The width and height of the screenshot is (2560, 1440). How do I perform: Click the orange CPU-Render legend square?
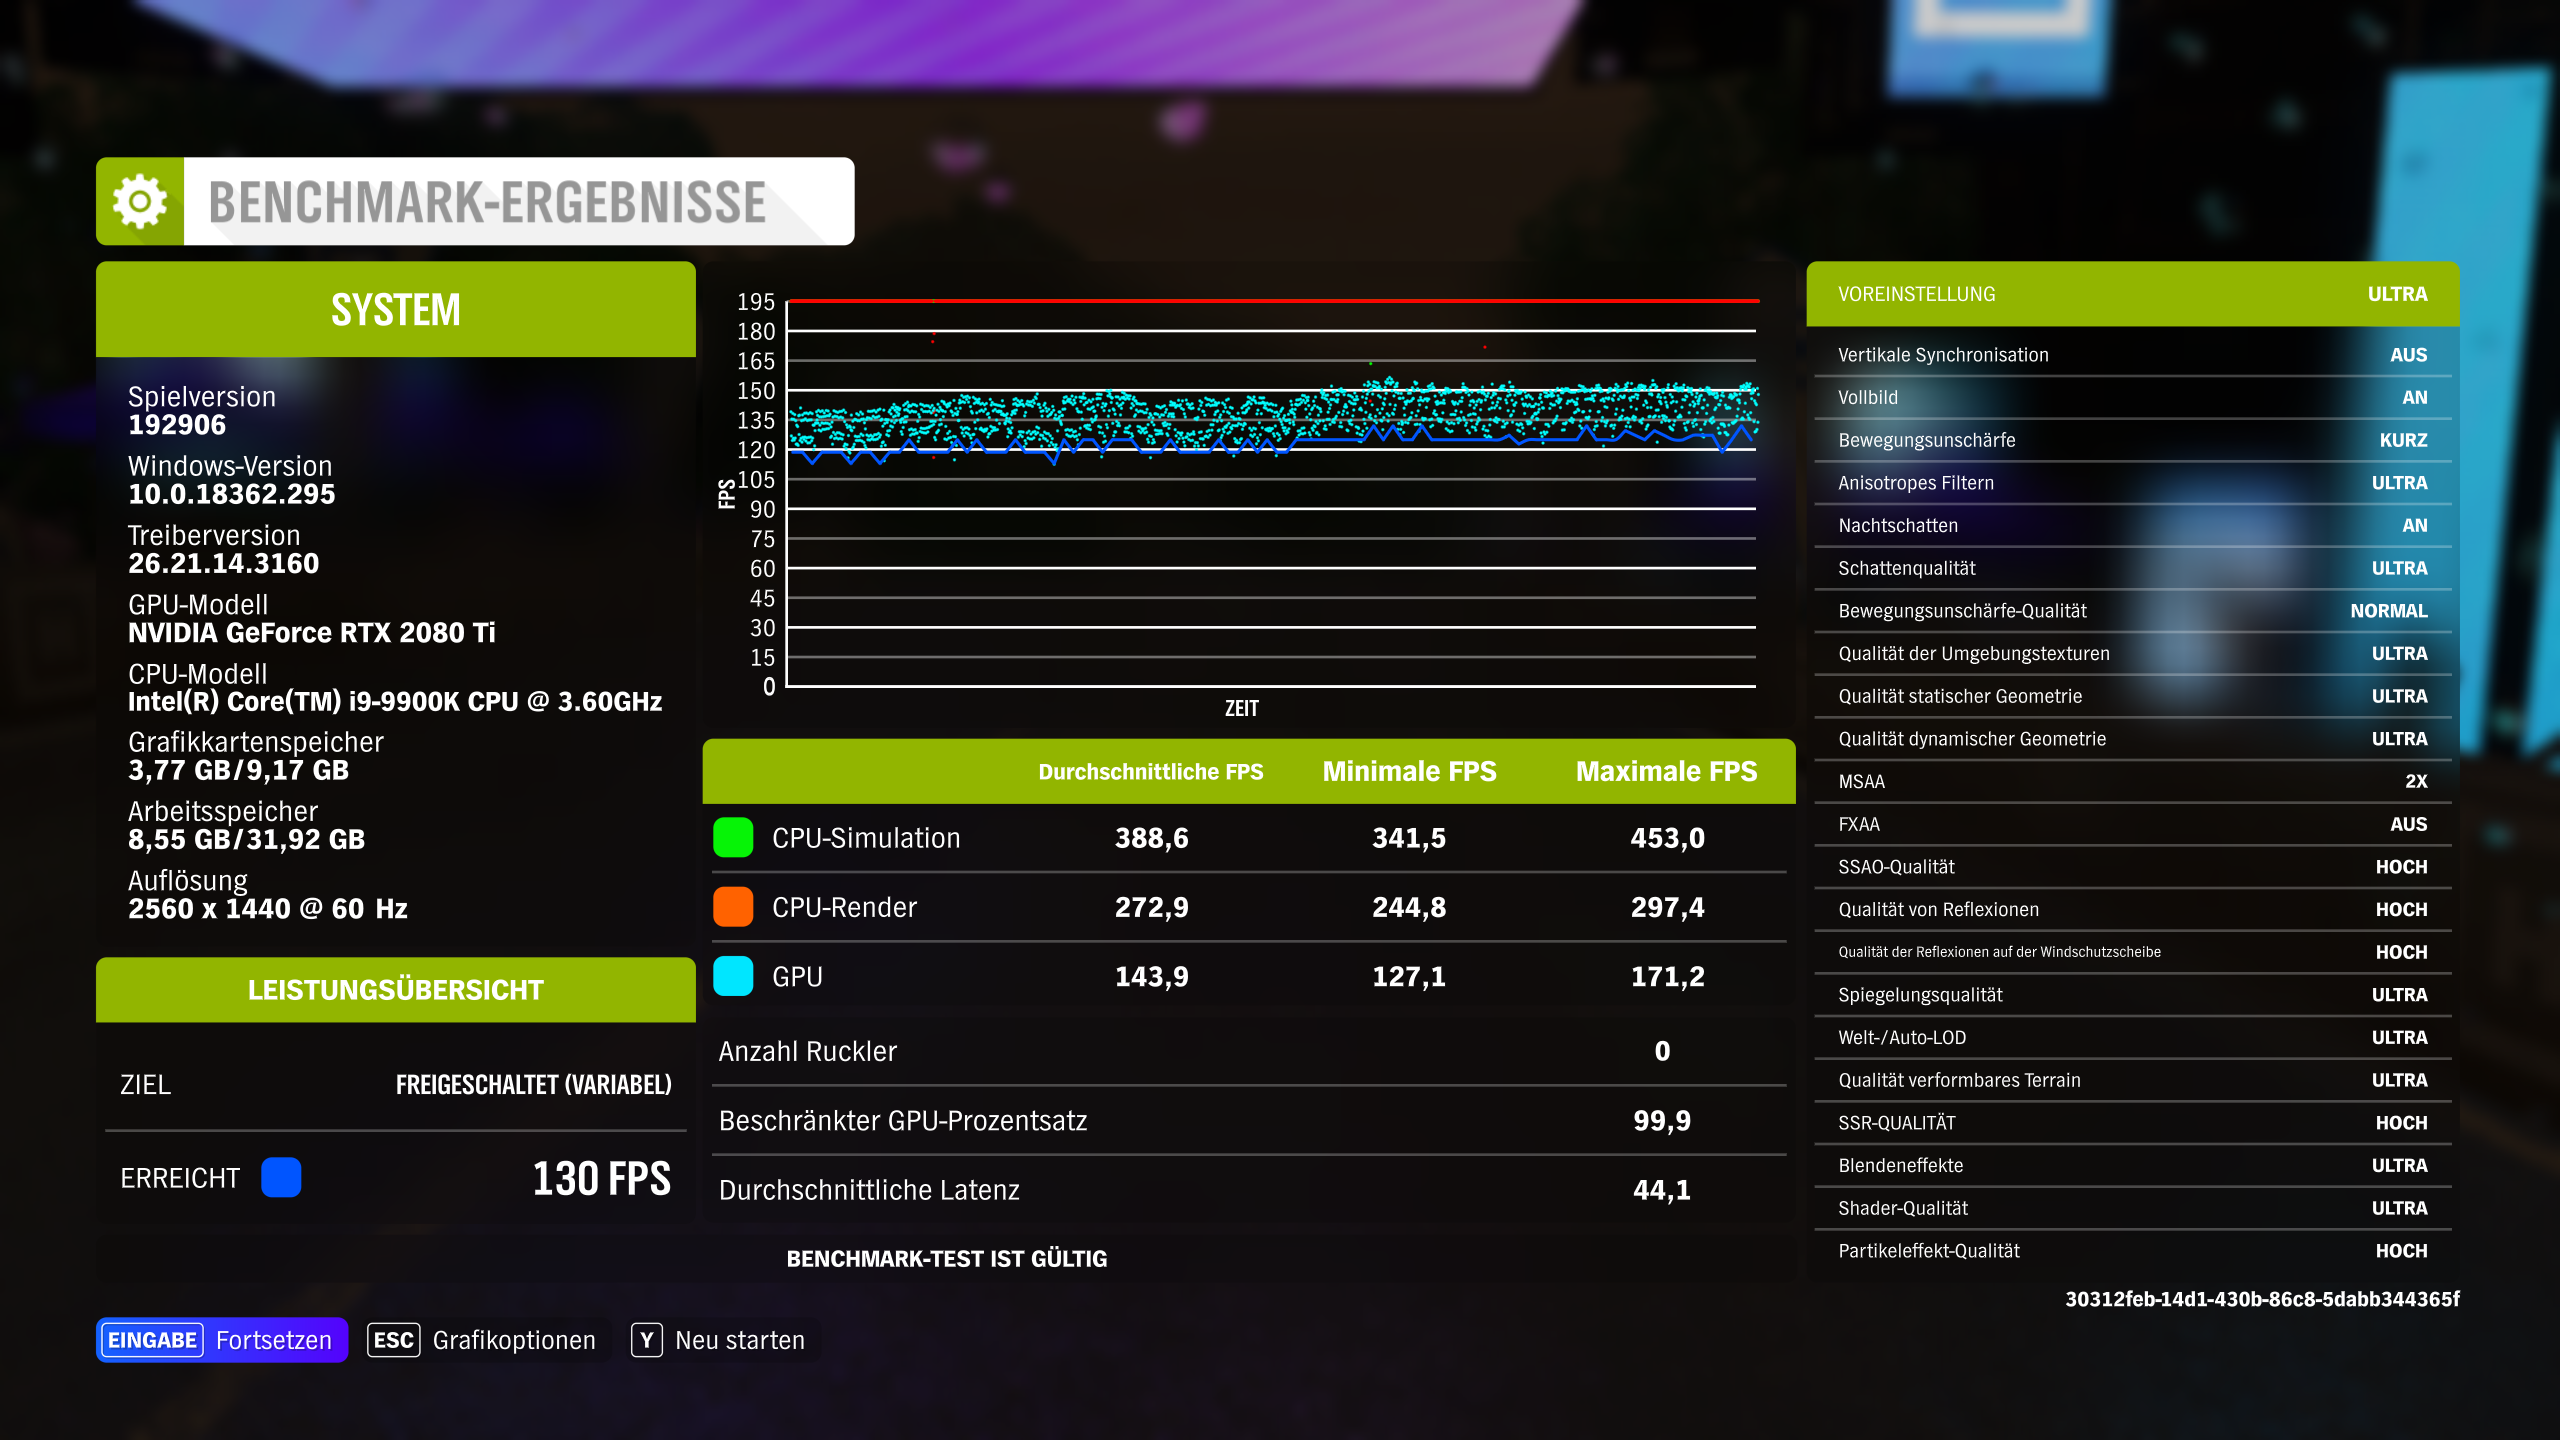click(733, 907)
